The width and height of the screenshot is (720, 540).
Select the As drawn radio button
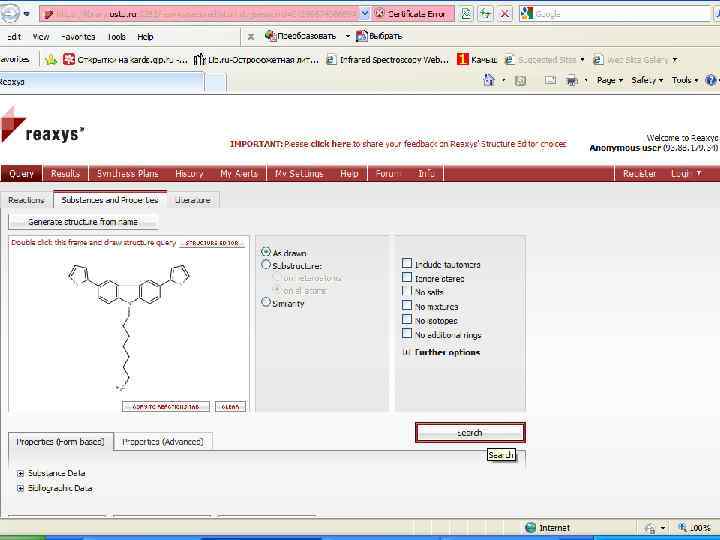click(265, 252)
